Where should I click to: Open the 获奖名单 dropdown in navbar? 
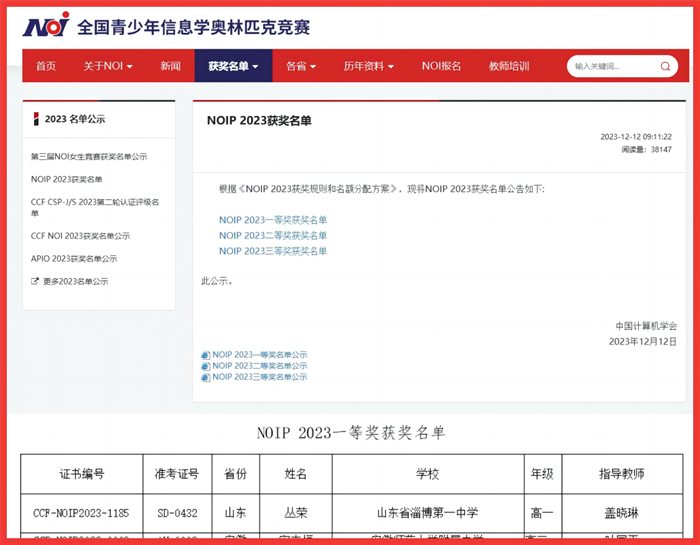tap(233, 66)
